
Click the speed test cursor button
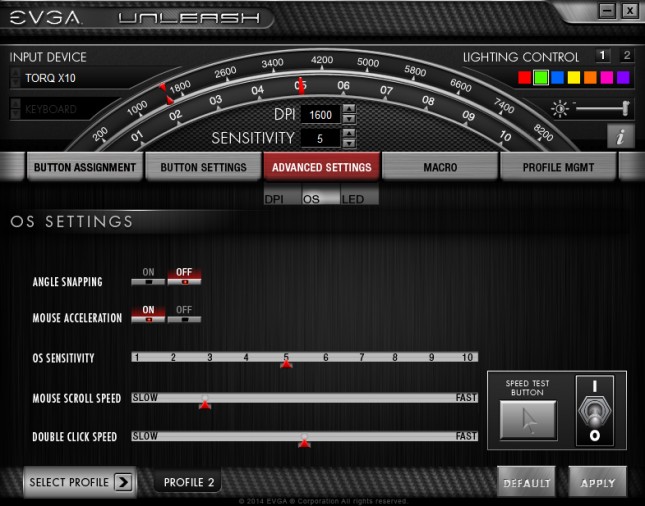click(x=528, y=420)
